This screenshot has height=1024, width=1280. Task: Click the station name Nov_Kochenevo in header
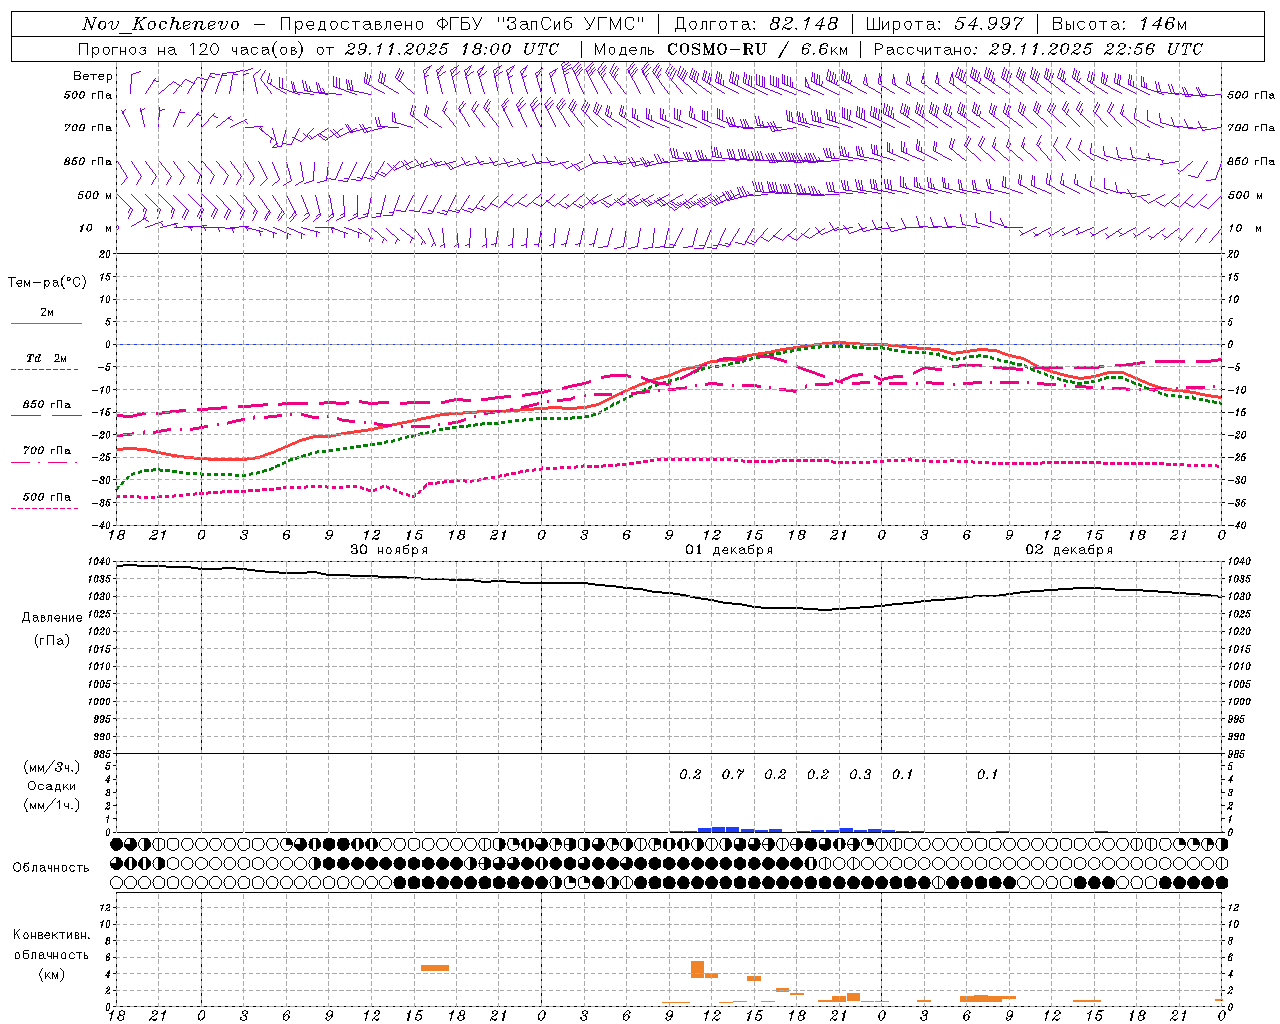pyautogui.click(x=161, y=24)
